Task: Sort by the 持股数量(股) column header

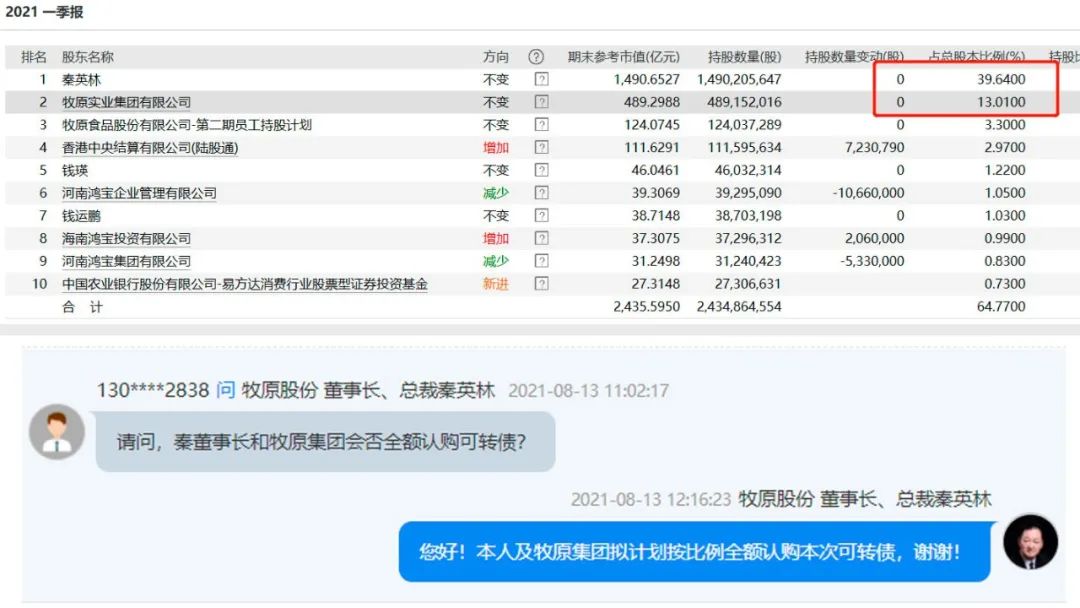Action: (x=744, y=57)
